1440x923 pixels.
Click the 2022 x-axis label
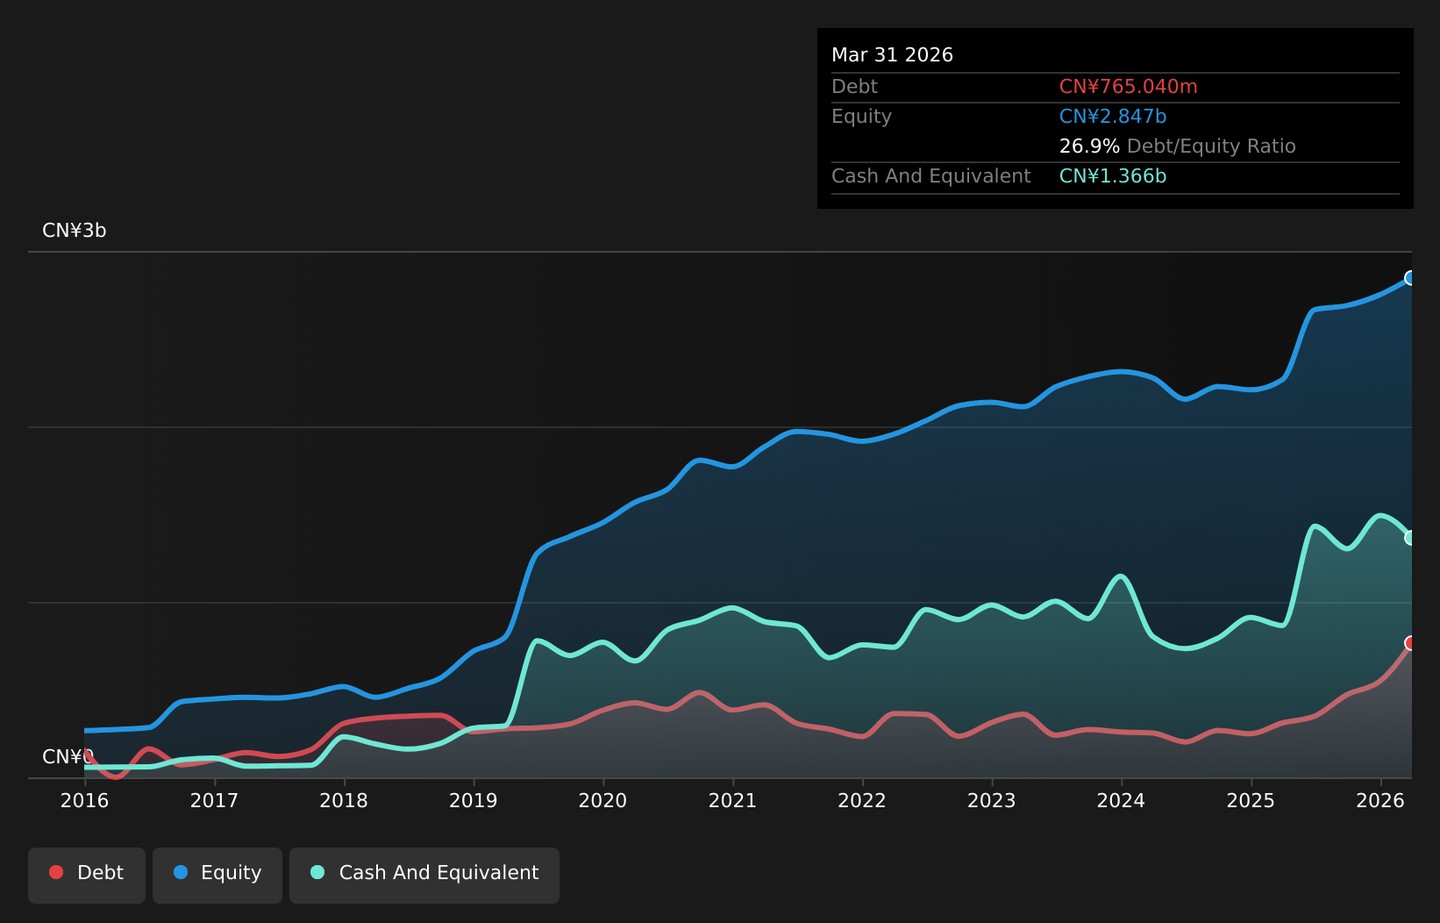(862, 801)
